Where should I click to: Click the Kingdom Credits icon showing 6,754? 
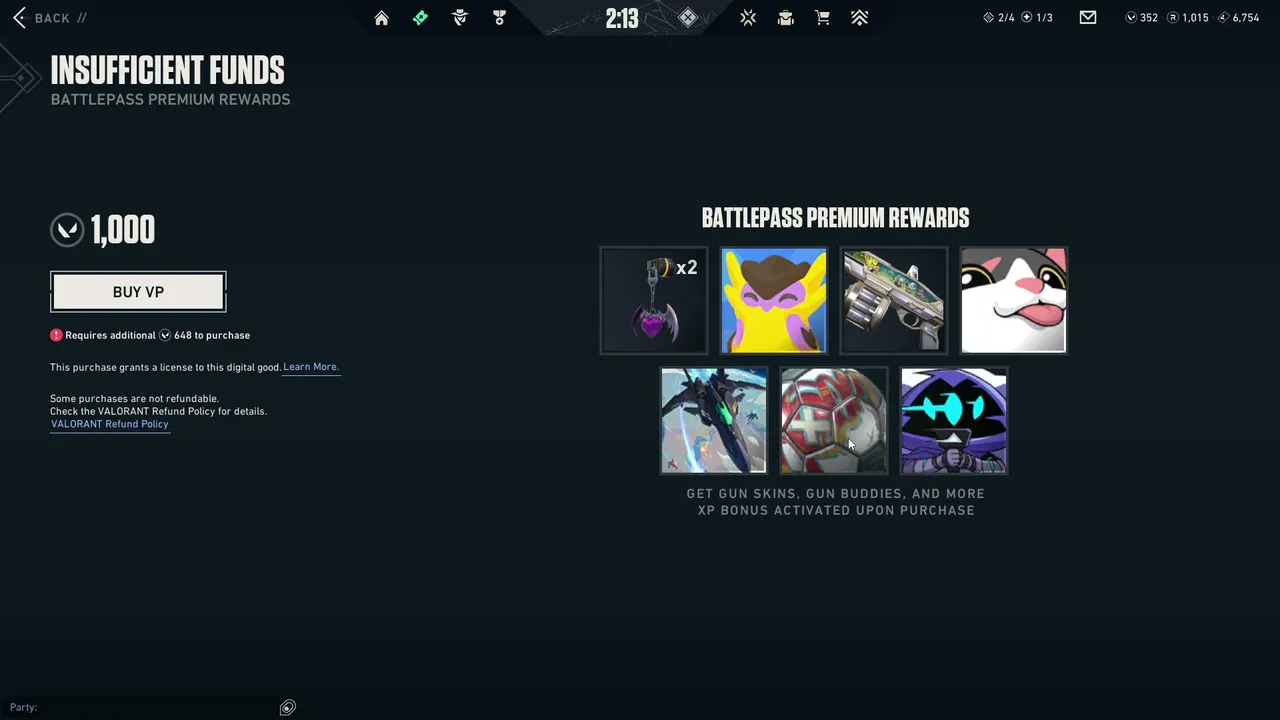[1223, 18]
